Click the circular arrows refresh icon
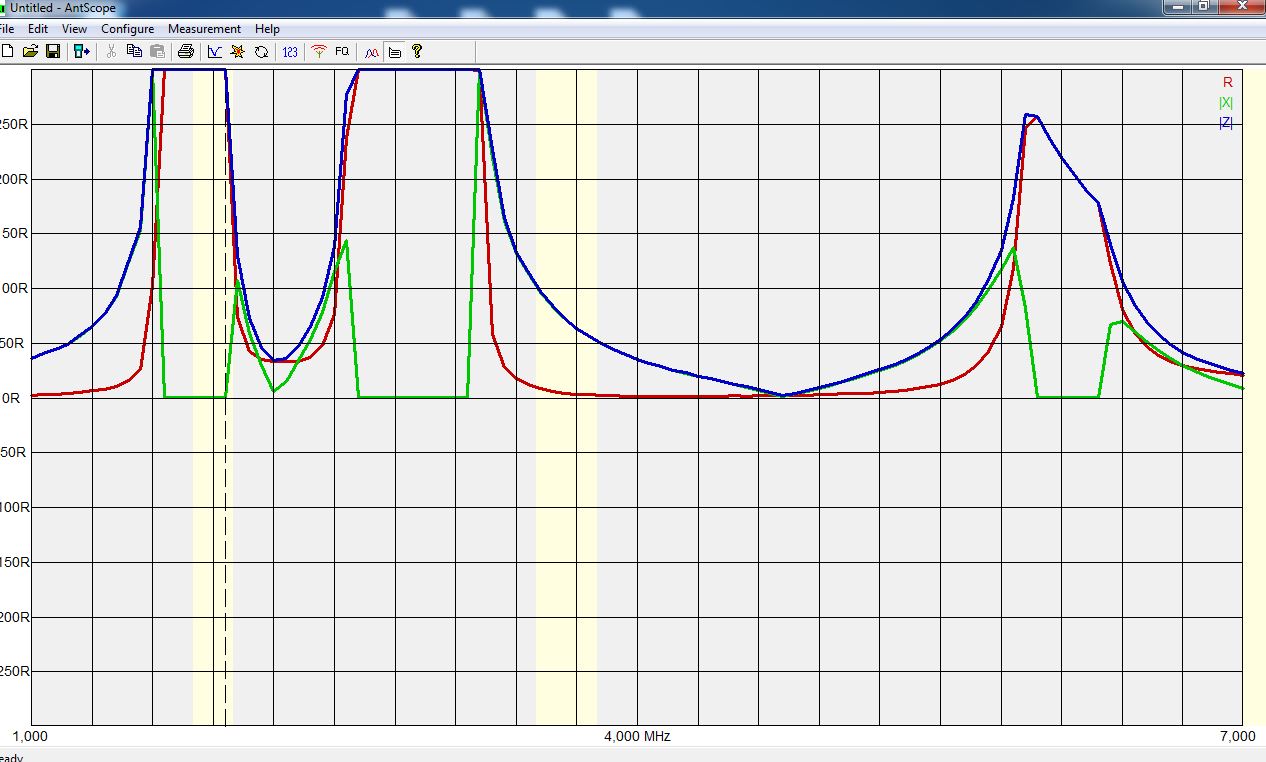 [x=261, y=51]
